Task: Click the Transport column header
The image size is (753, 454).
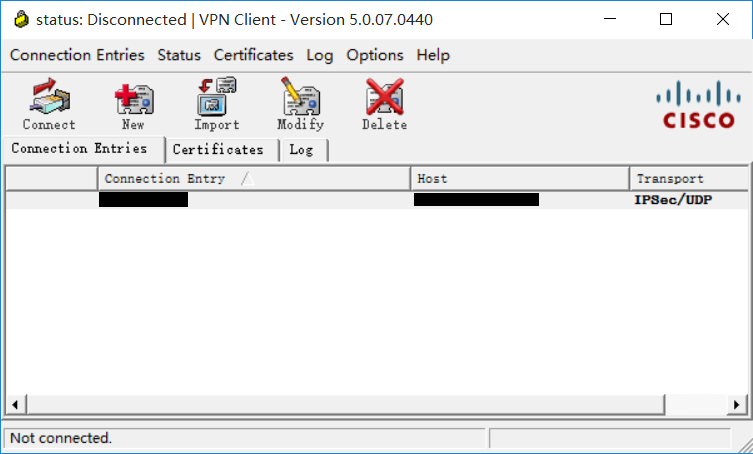Action: coord(689,179)
